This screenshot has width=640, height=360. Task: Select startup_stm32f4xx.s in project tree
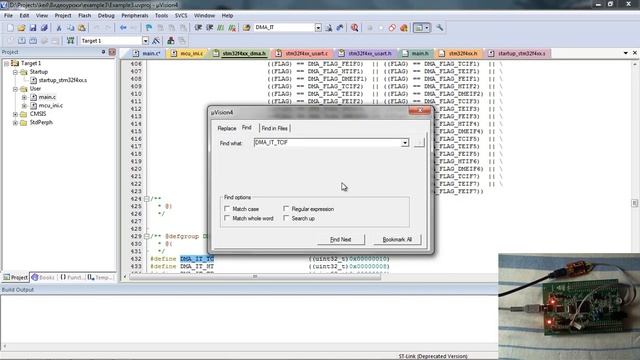(x=62, y=80)
